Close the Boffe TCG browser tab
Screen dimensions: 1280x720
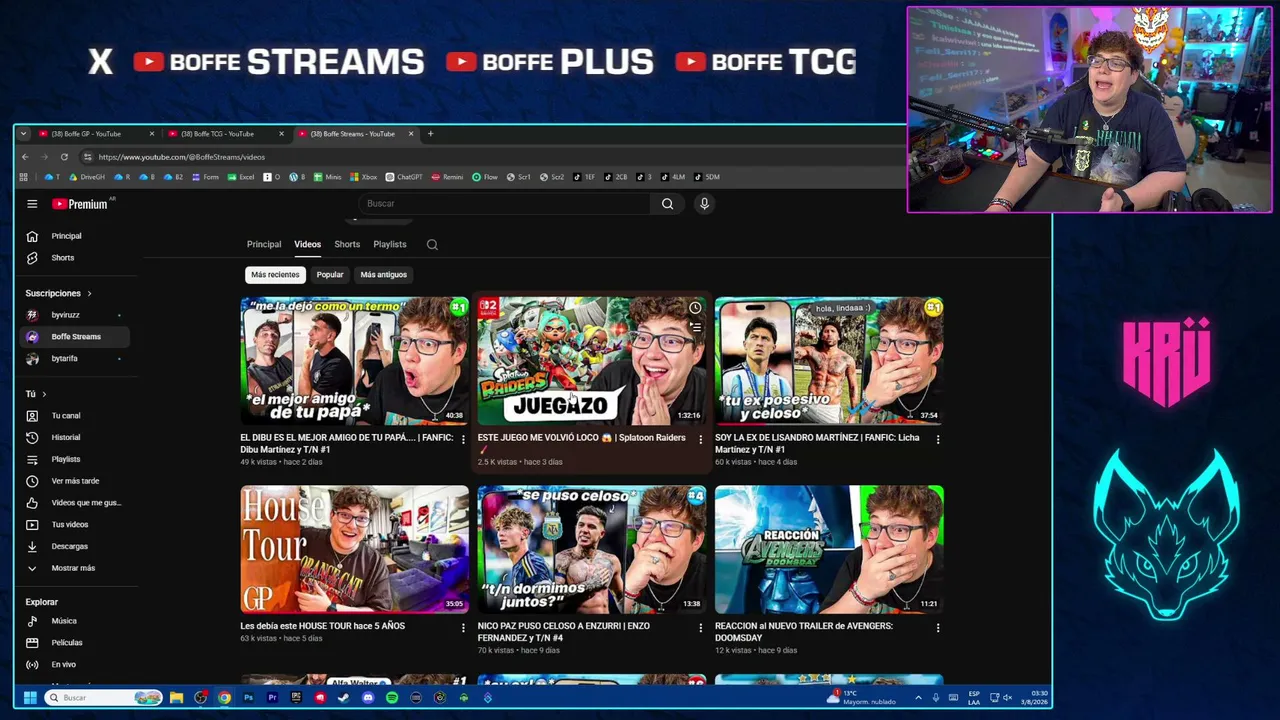[281, 134]
